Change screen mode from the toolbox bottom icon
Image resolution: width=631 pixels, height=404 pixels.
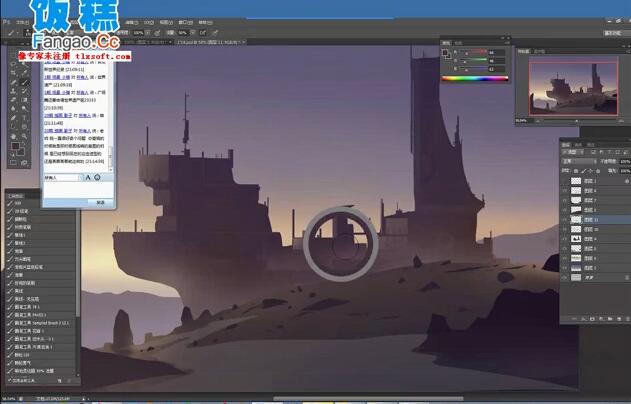24,162
